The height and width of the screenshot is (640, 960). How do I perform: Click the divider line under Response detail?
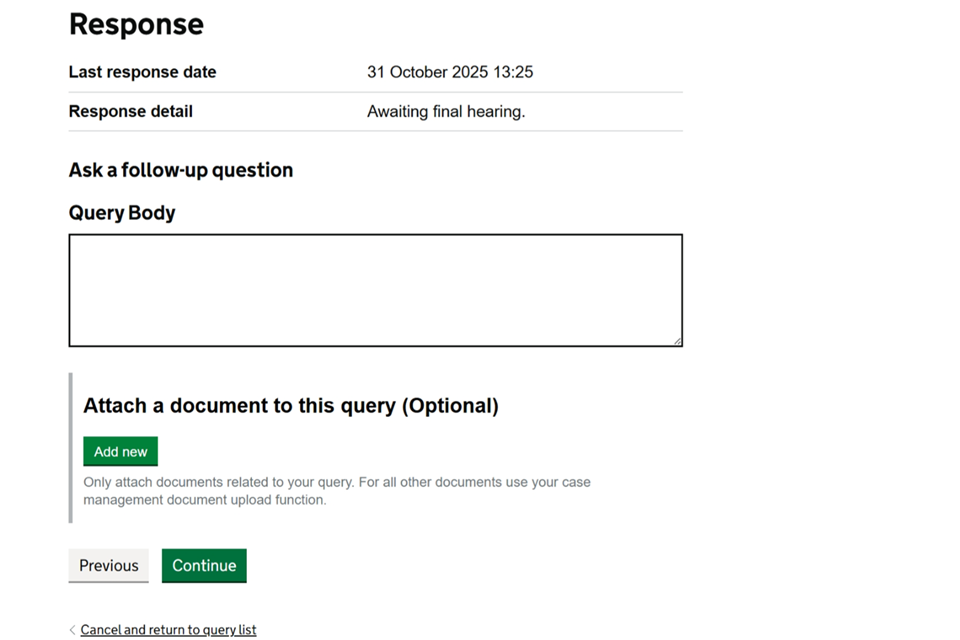[x=375, y=131]
